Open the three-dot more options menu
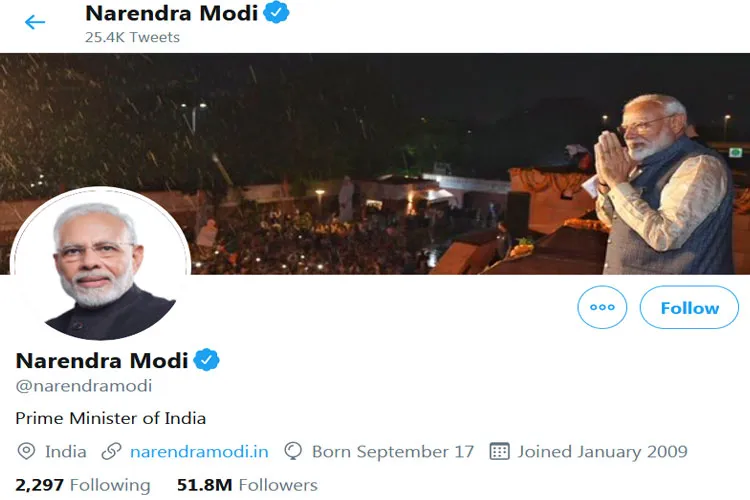The height and width of the screenshot is (500, 750). [602, 307]
